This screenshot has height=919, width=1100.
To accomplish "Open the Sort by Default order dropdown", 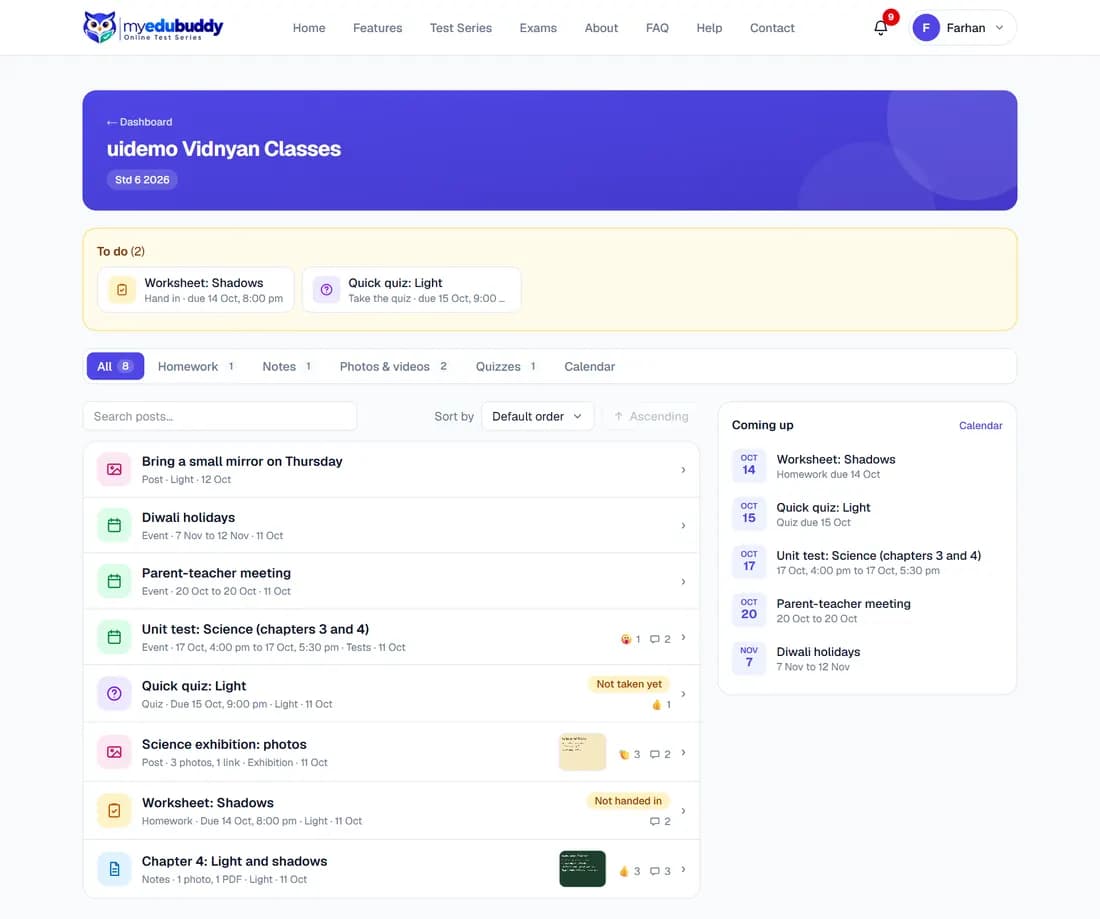I will coord(537,417).
